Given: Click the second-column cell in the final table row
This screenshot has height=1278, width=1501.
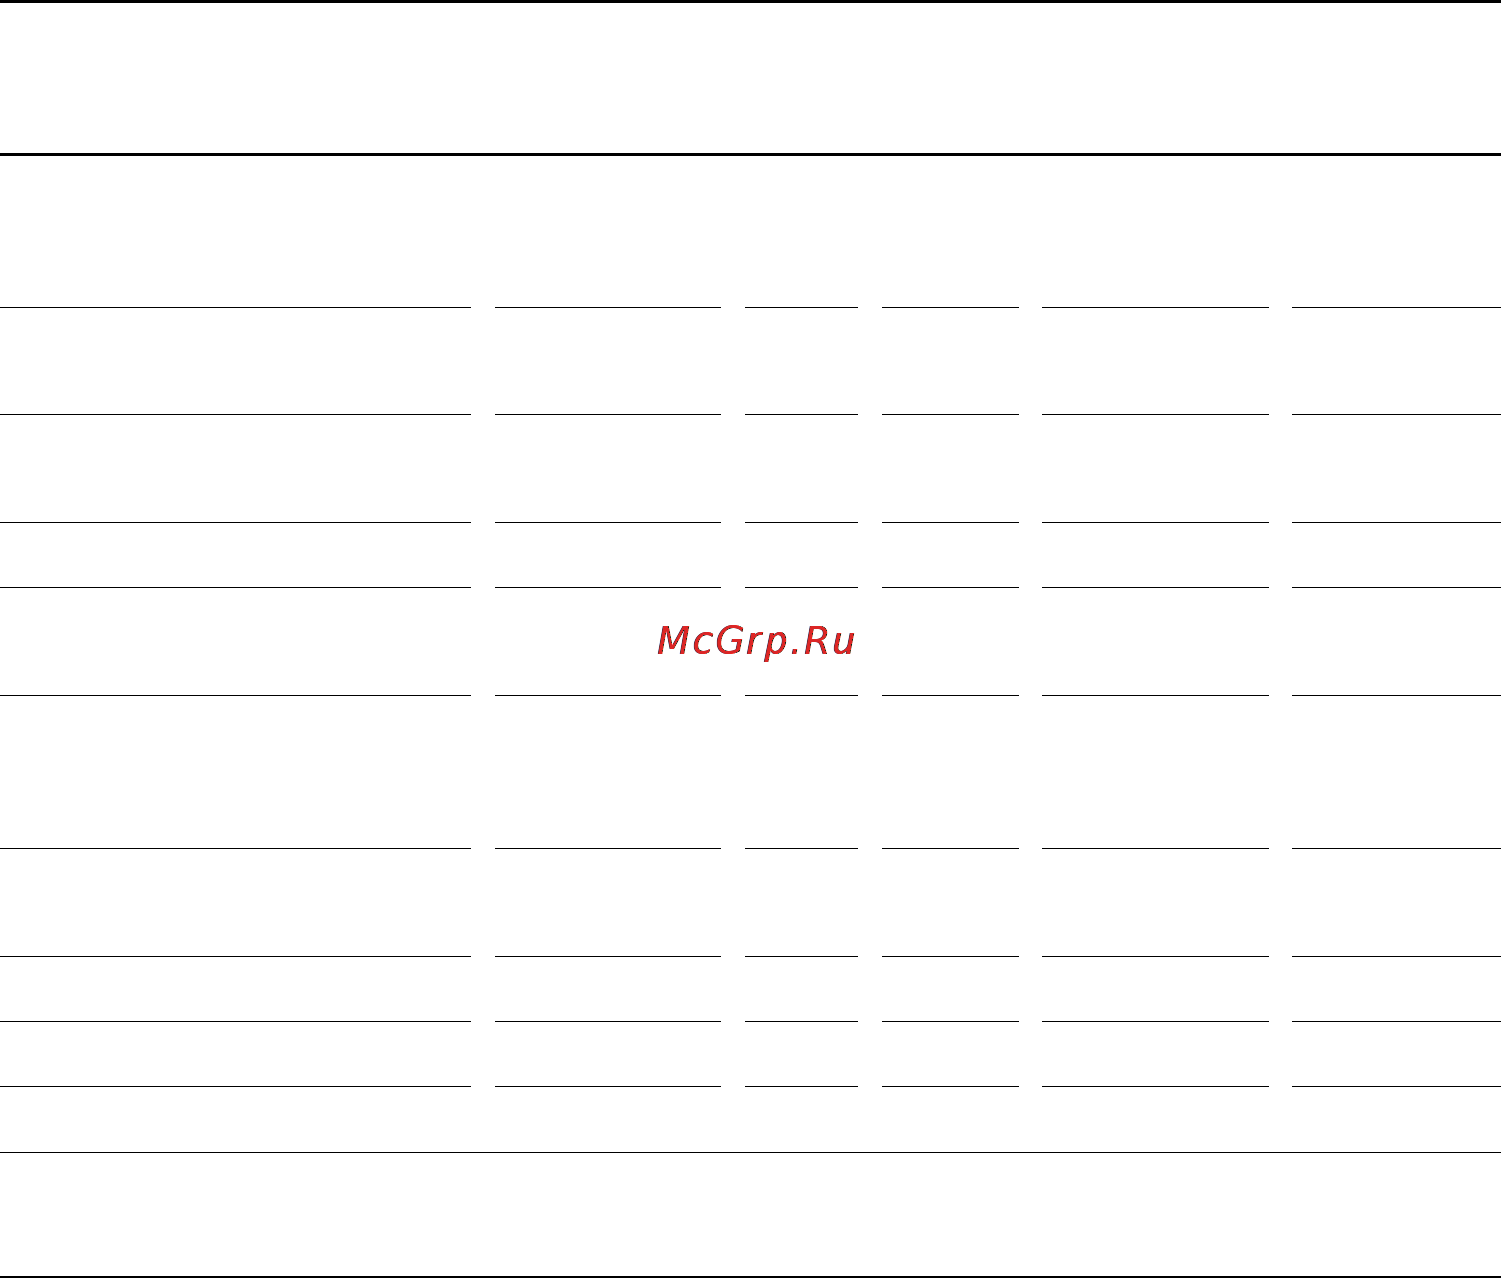Looking at the screenshot, I should 608,1119.
